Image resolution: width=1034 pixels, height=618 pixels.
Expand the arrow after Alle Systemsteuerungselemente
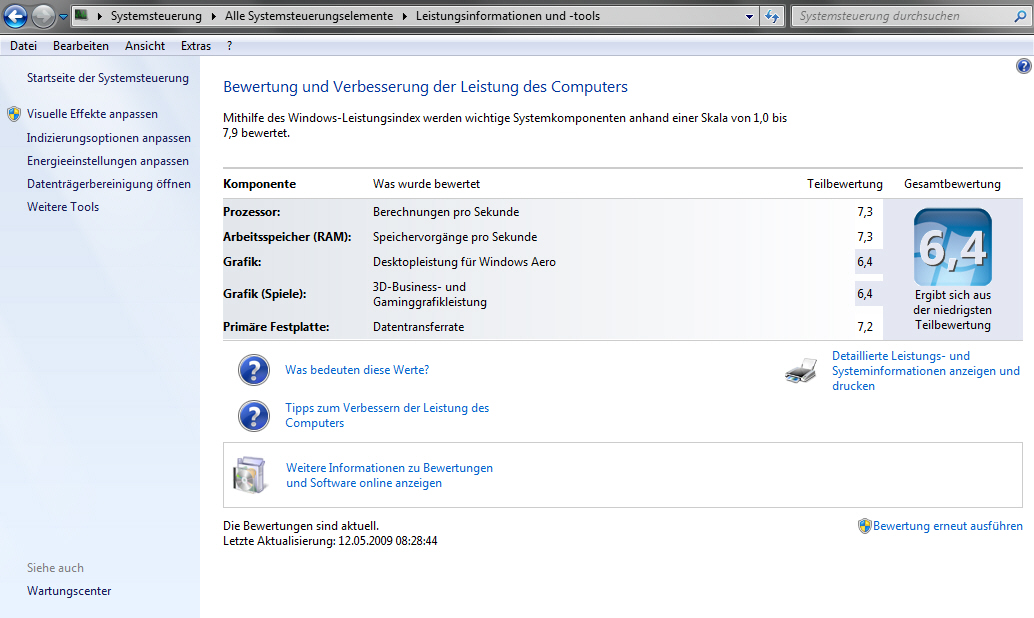(x=405, y=16)
